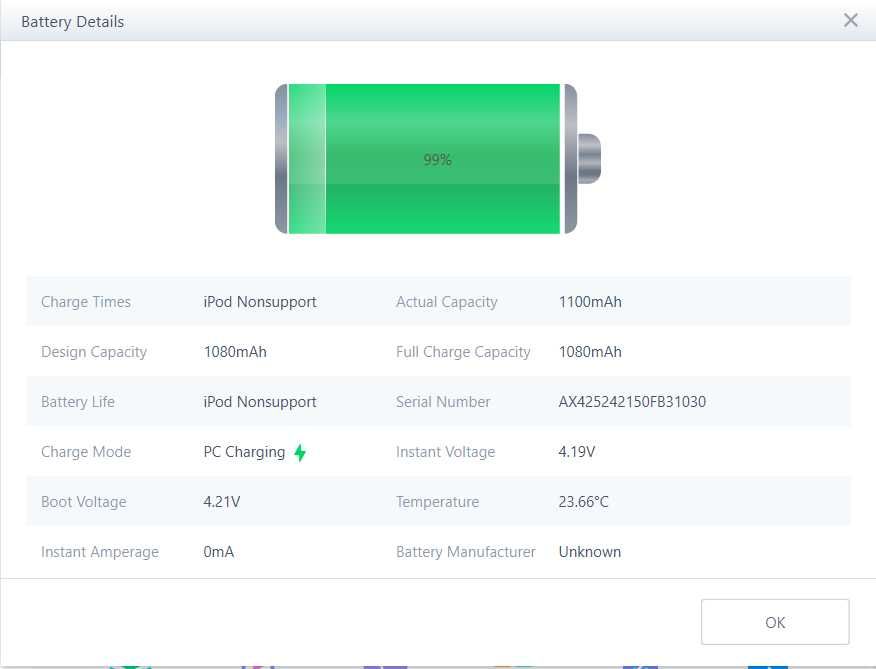Click the Battery Manufacturer Unknown value

coord(590,552)
